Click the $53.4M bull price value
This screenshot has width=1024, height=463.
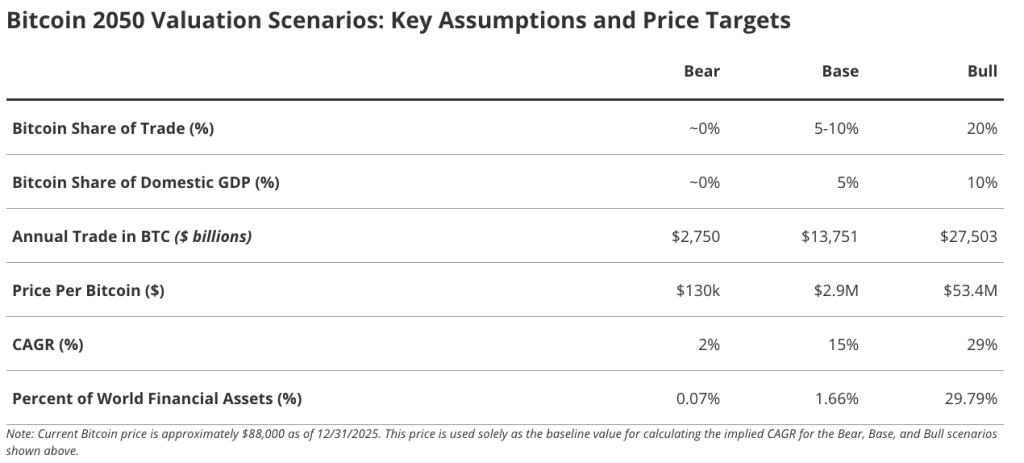pyautogui.click(x=970, y=290)
